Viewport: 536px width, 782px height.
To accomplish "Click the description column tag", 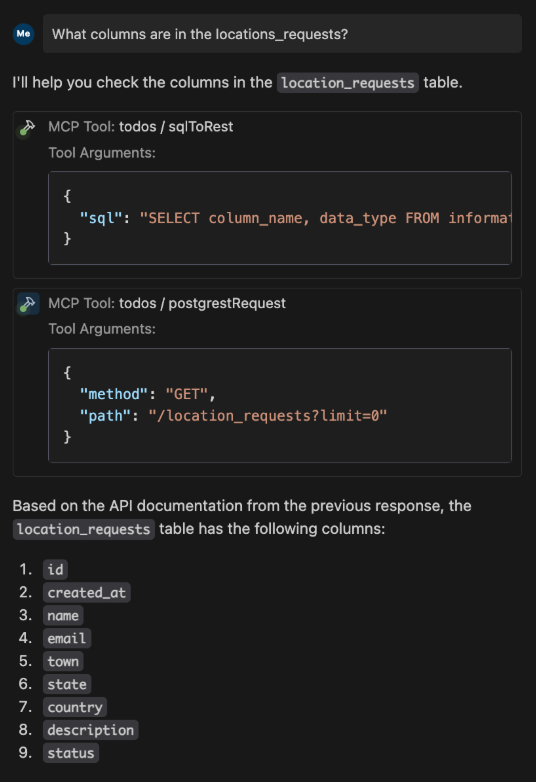I will [91, 730].
